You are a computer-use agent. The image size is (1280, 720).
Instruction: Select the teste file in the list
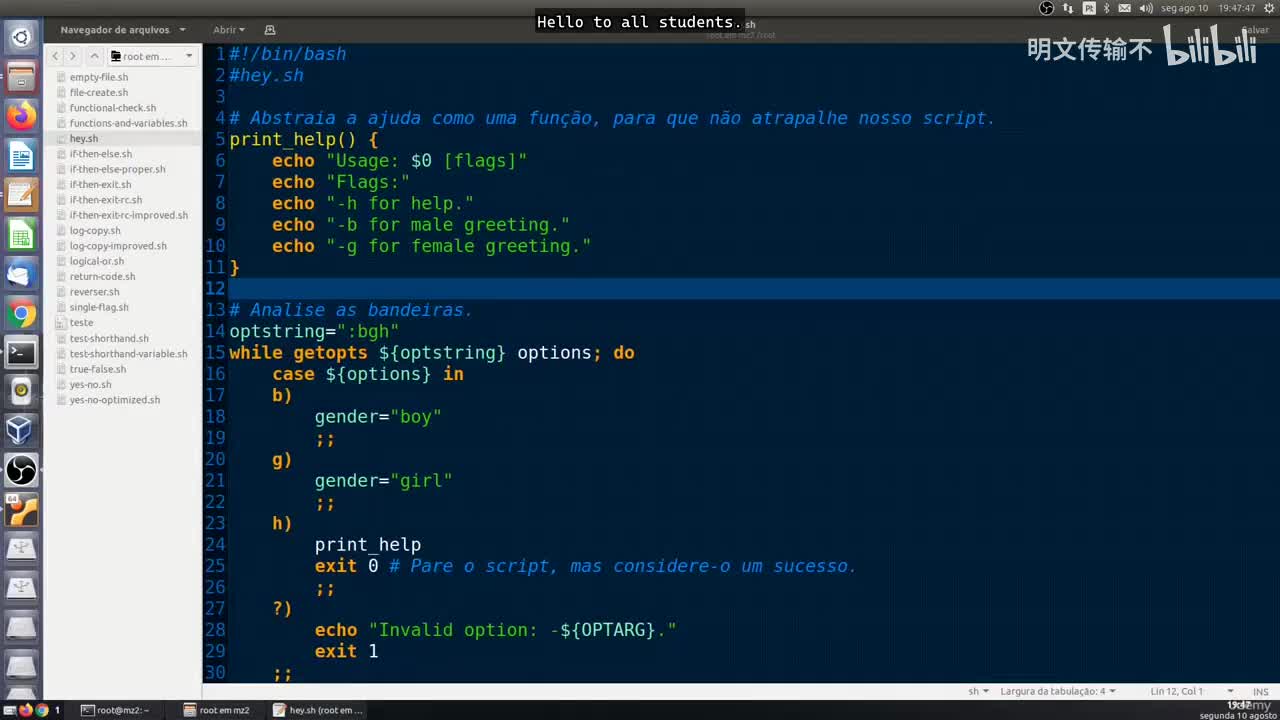pyautogui.click(x=82, y=323)
